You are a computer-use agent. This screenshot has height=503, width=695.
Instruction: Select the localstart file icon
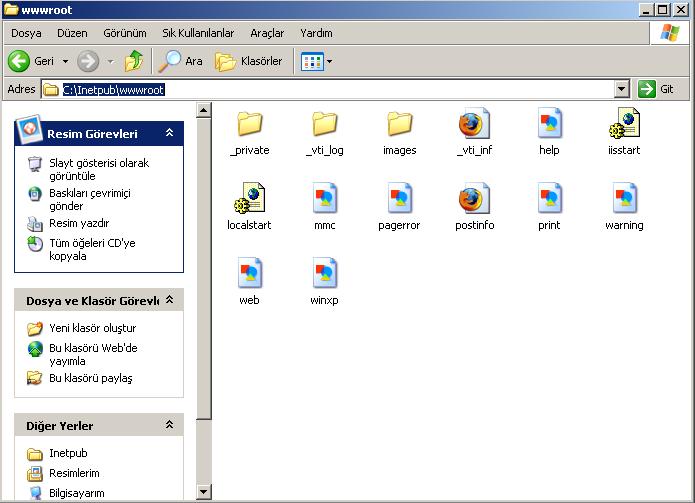250,199
